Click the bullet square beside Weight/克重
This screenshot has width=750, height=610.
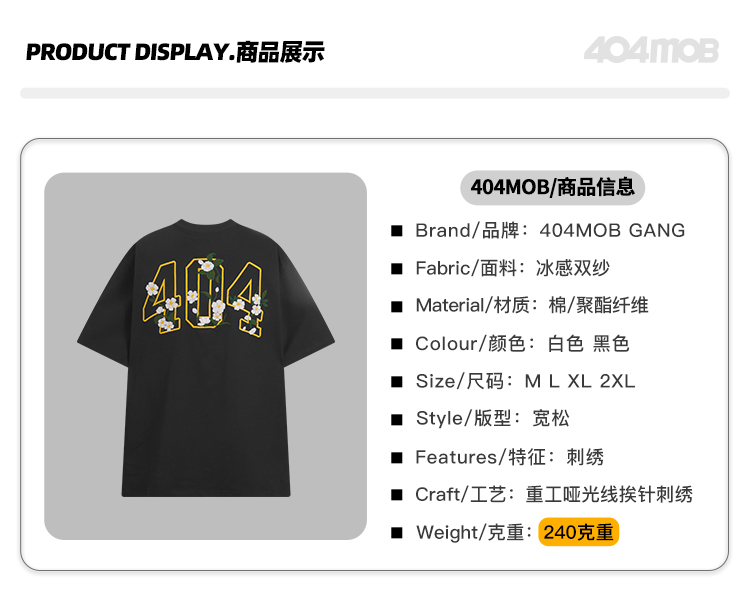[397, 532]
